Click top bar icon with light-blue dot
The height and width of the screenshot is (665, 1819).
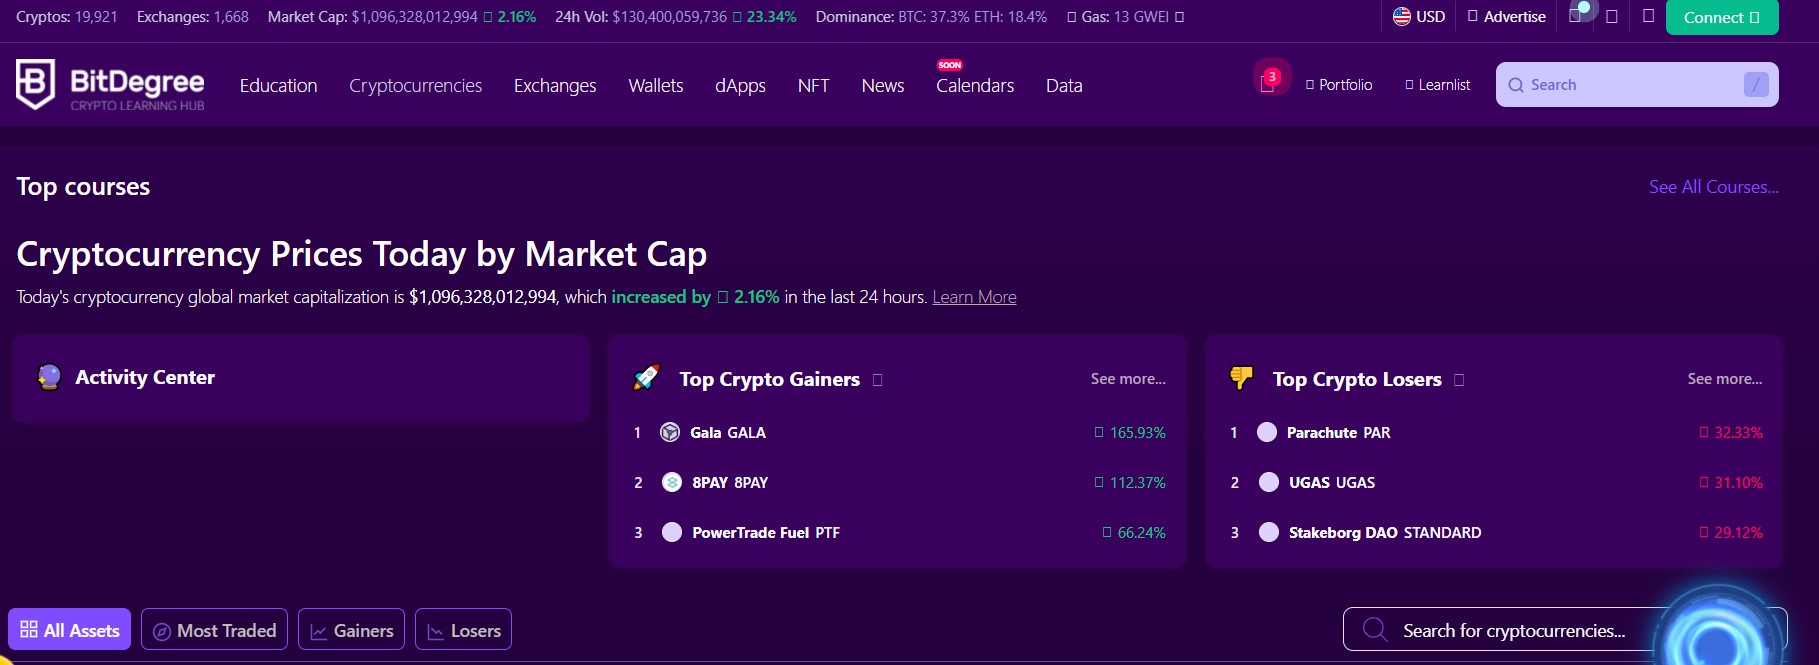pyautogui.click(x=1577, y=14)
